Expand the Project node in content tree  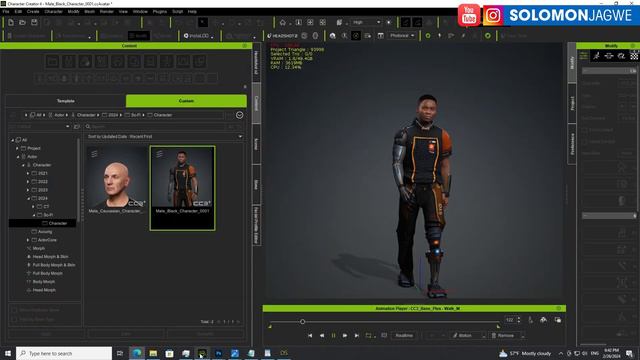tap(18, 148)
